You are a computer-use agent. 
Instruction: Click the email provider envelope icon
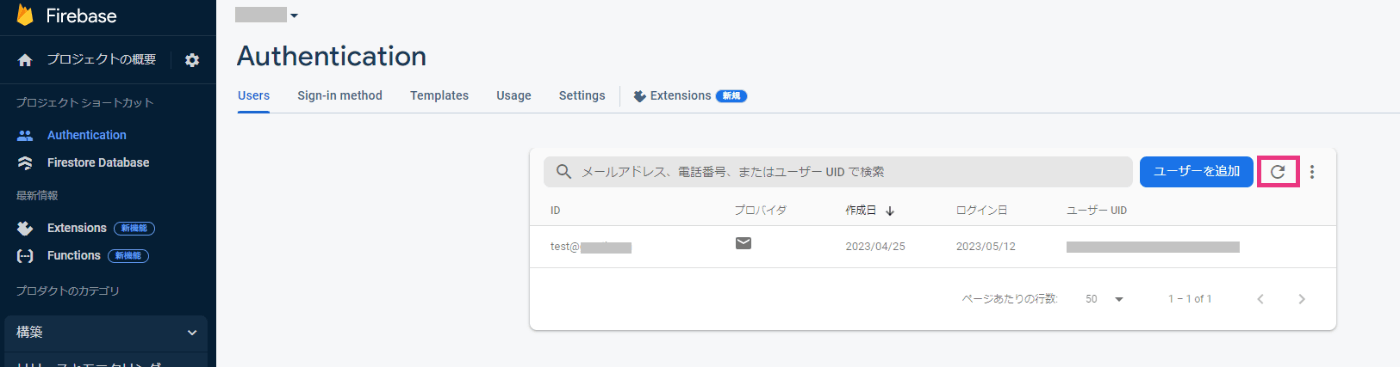coord(743,242)
